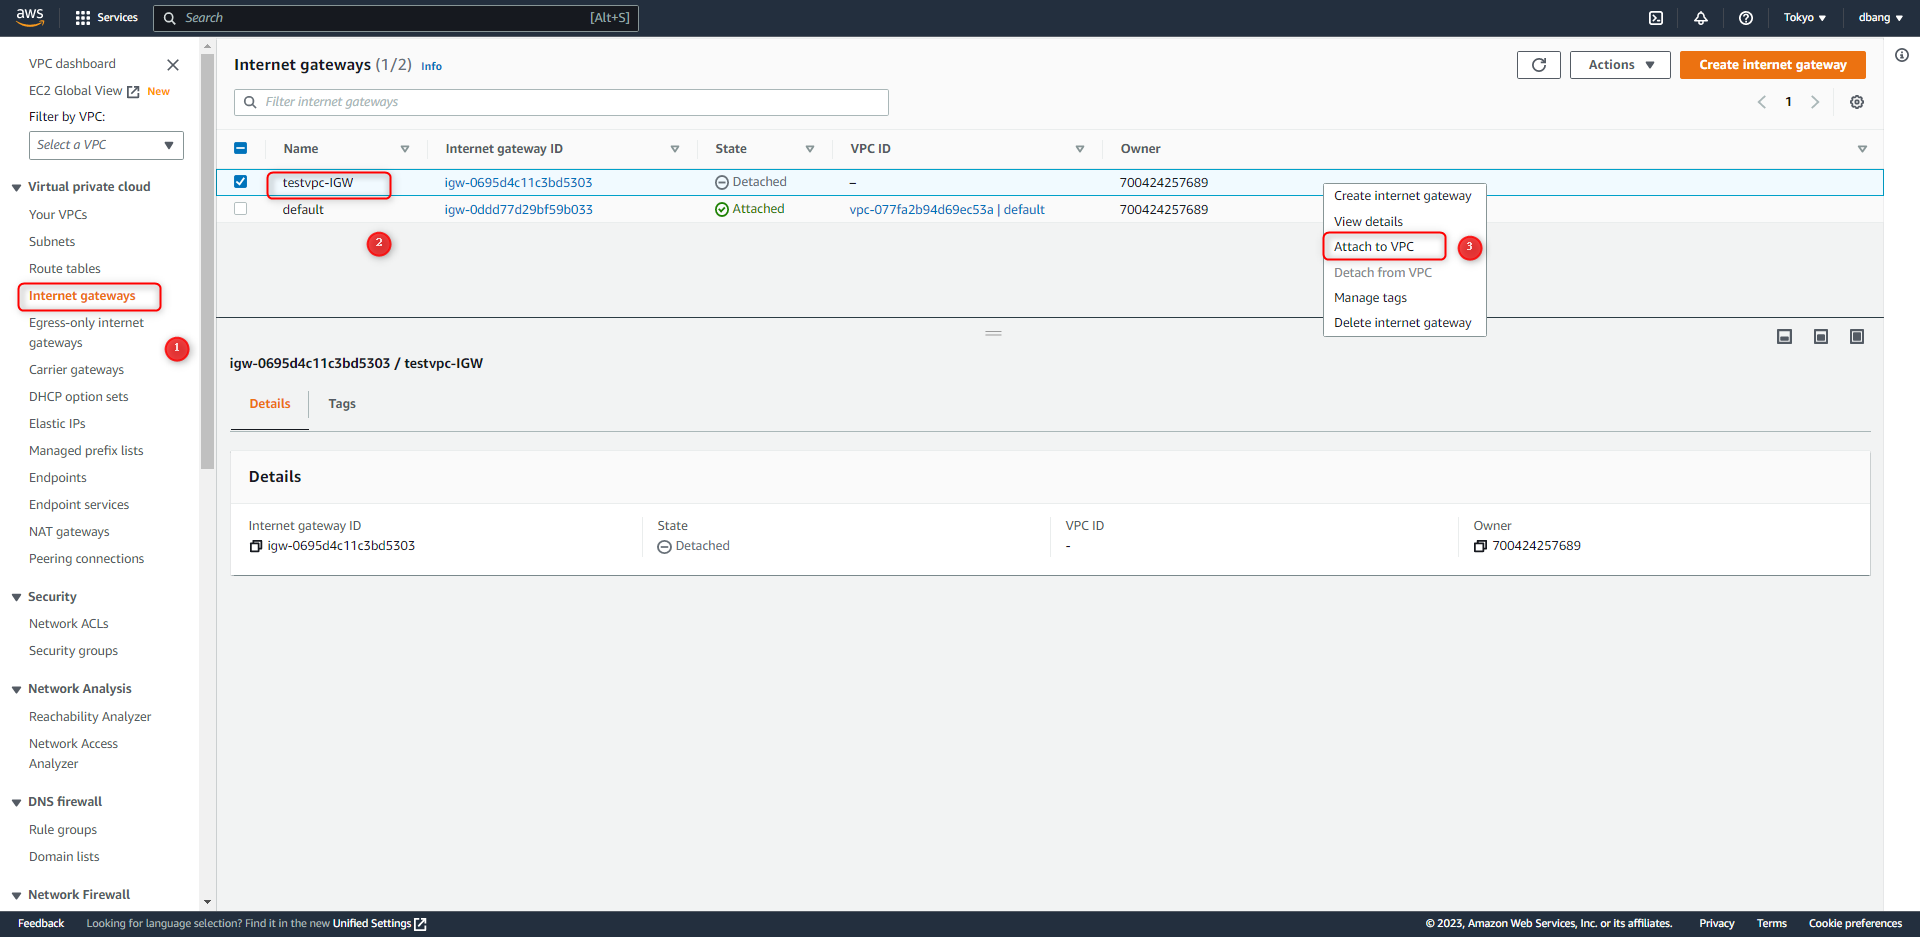
Task: Open the Tokyo region selector
Action: click(x=1805, y=18)
